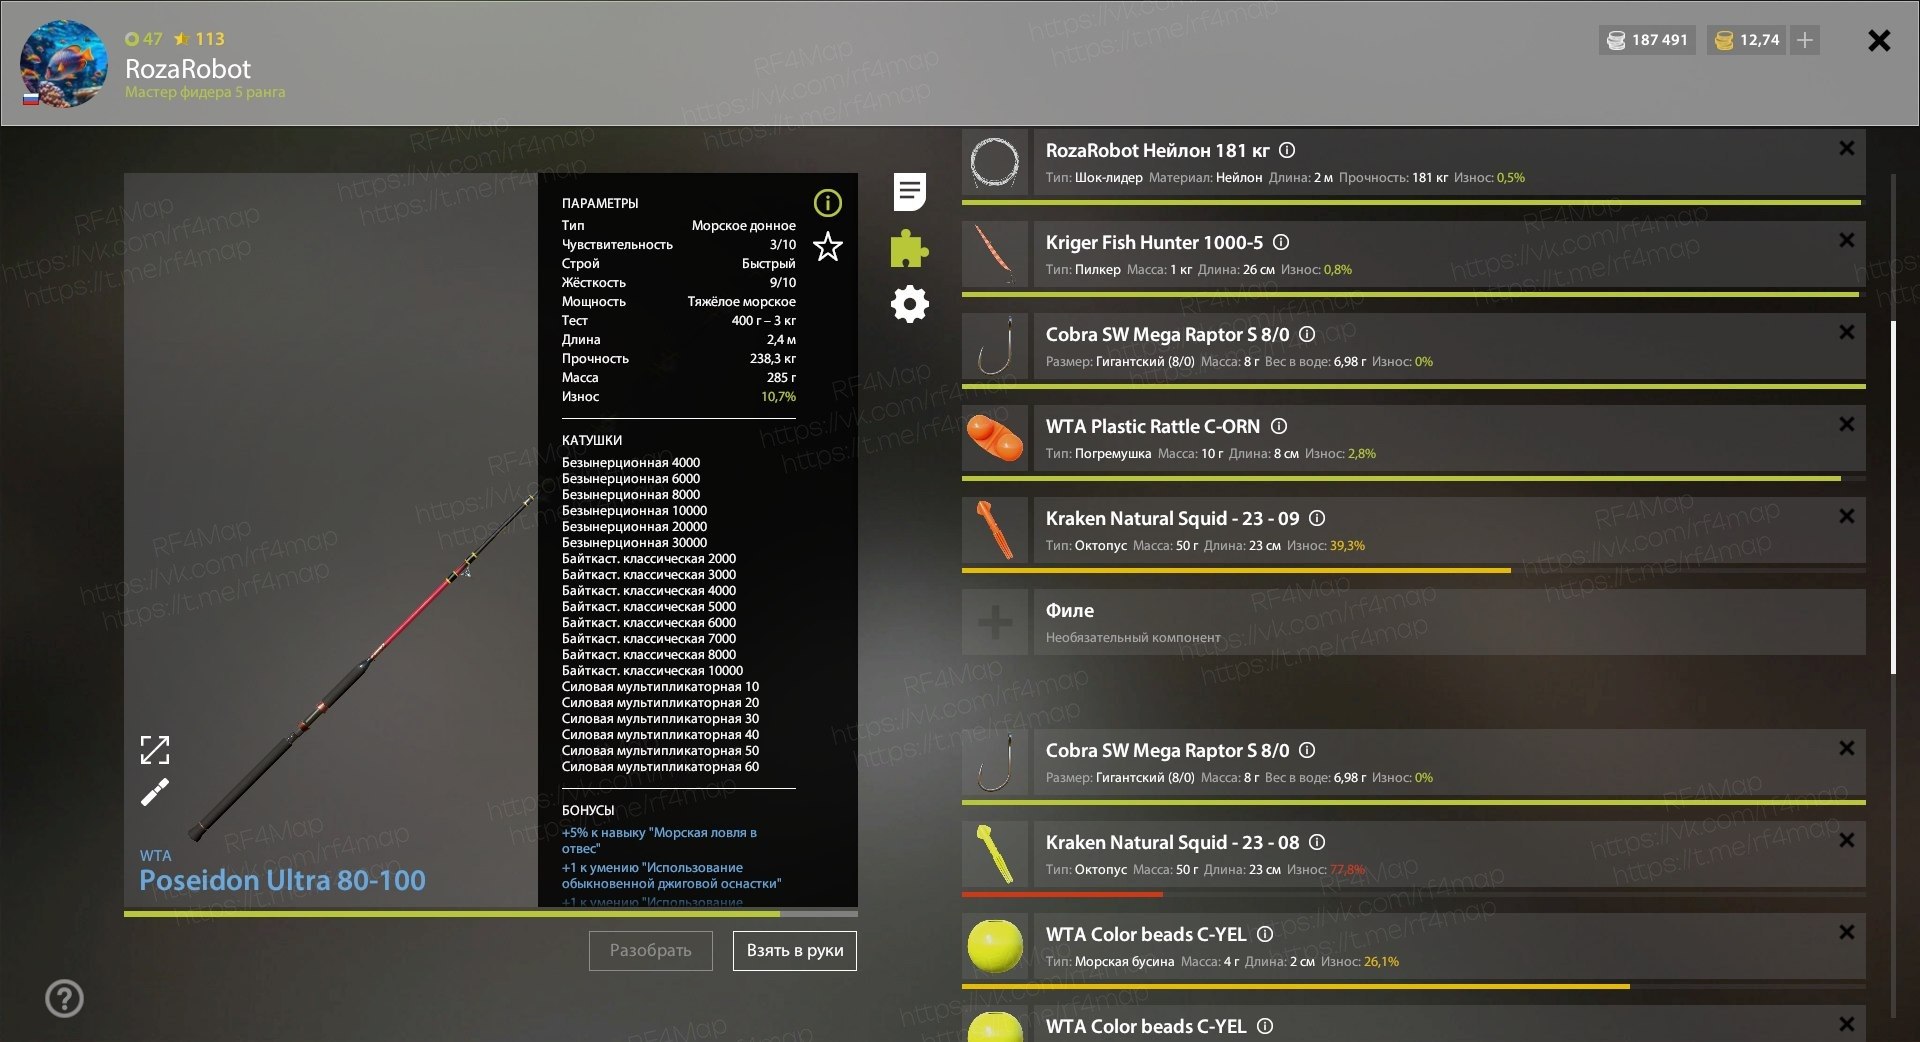Show info for Kriger Fish Hunter 1000-5

click(x=1281, y=242)
